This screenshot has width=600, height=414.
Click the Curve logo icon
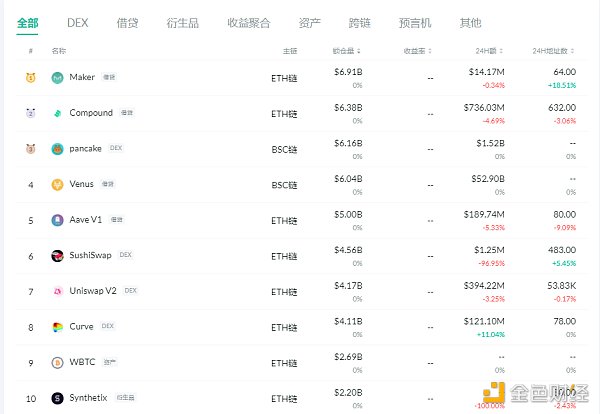pyautogui.click(x=58, y=326)
